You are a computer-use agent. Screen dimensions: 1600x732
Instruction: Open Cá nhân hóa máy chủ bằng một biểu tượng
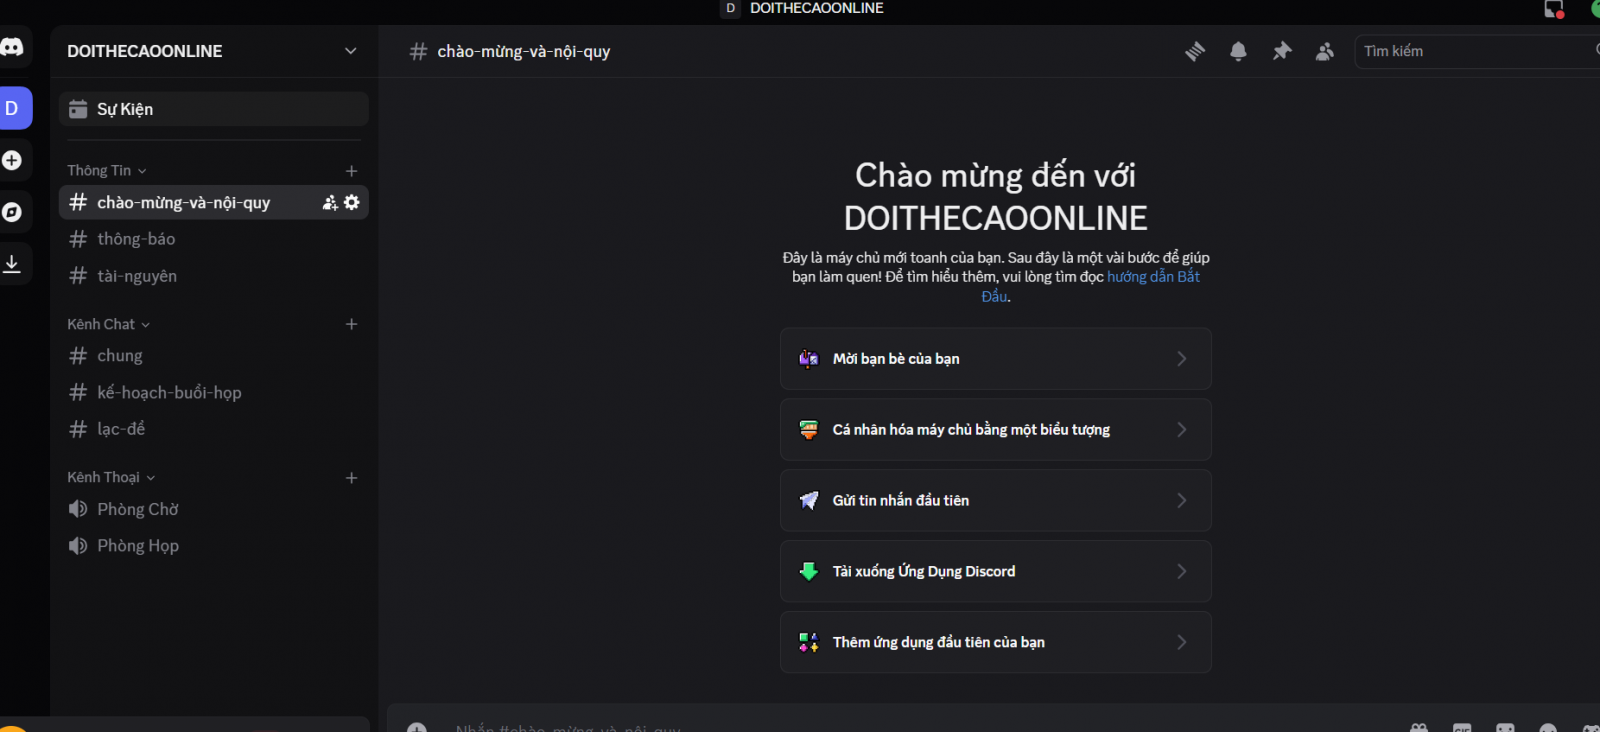tap(995, 430)
